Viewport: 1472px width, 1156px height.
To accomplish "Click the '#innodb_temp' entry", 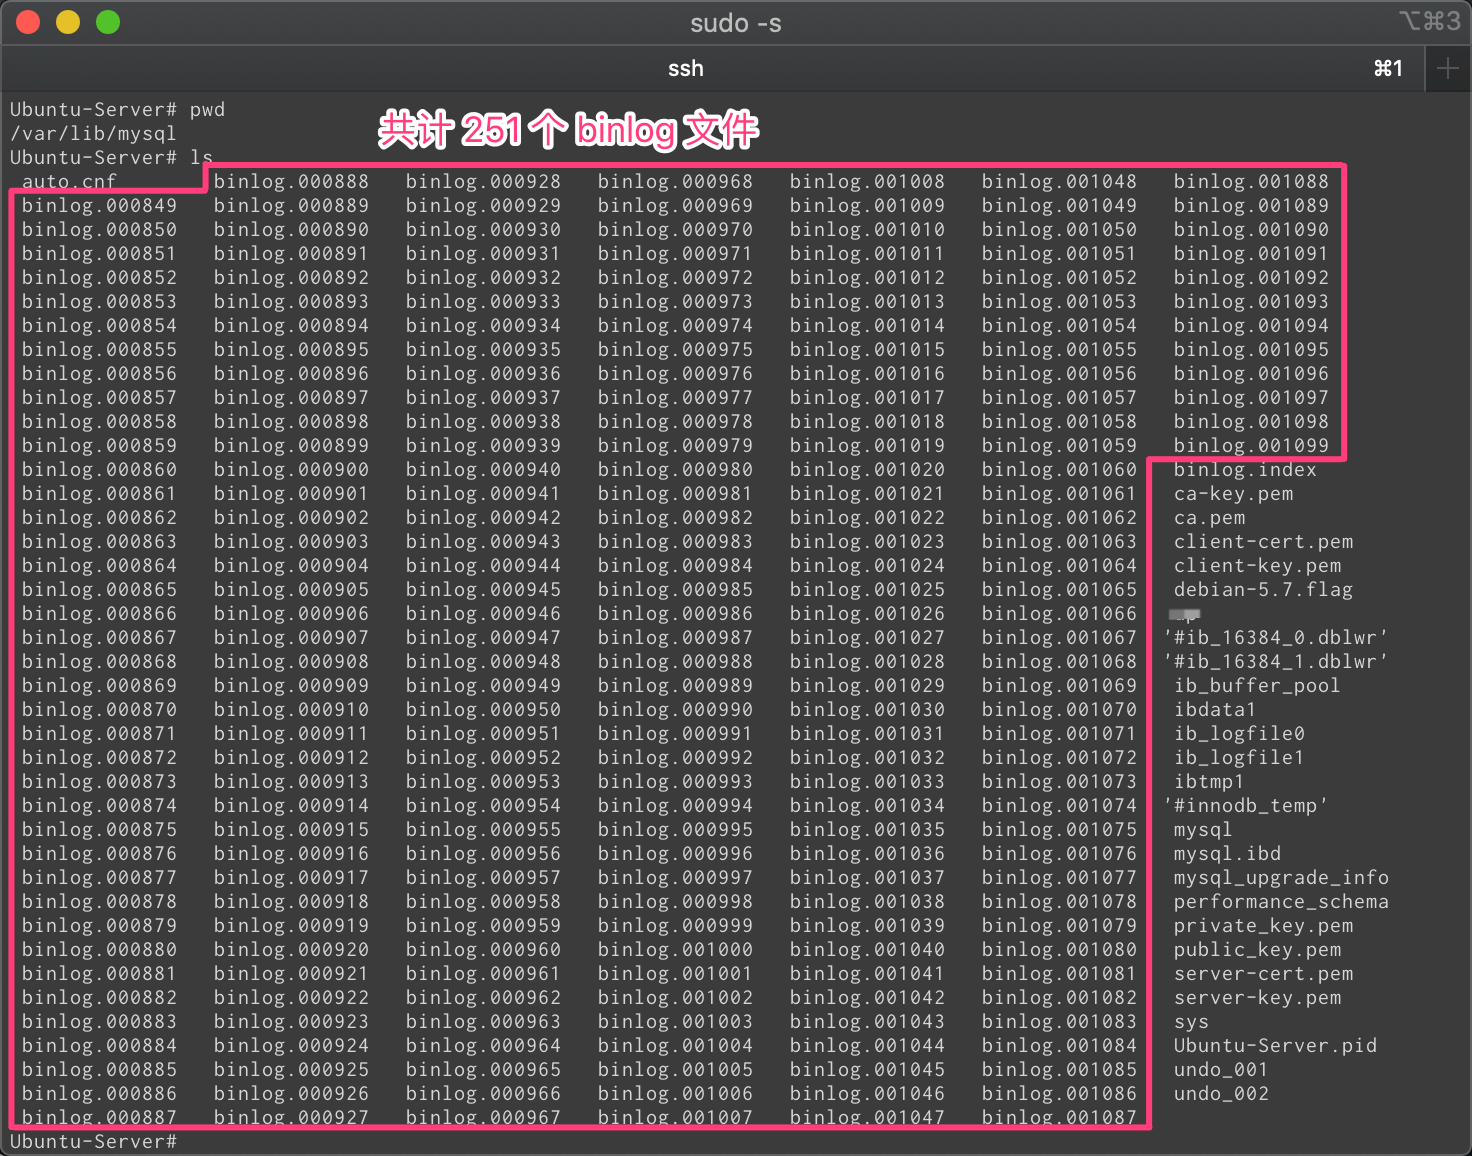I will (x=1245, y=806).
